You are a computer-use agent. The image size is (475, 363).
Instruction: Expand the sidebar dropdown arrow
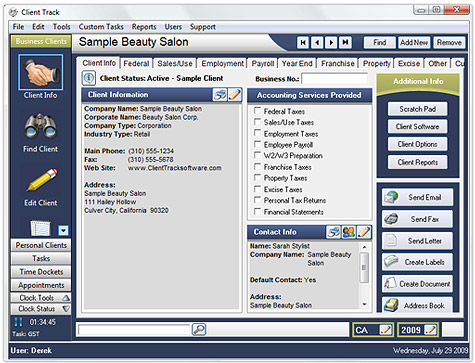pos(63,230)
